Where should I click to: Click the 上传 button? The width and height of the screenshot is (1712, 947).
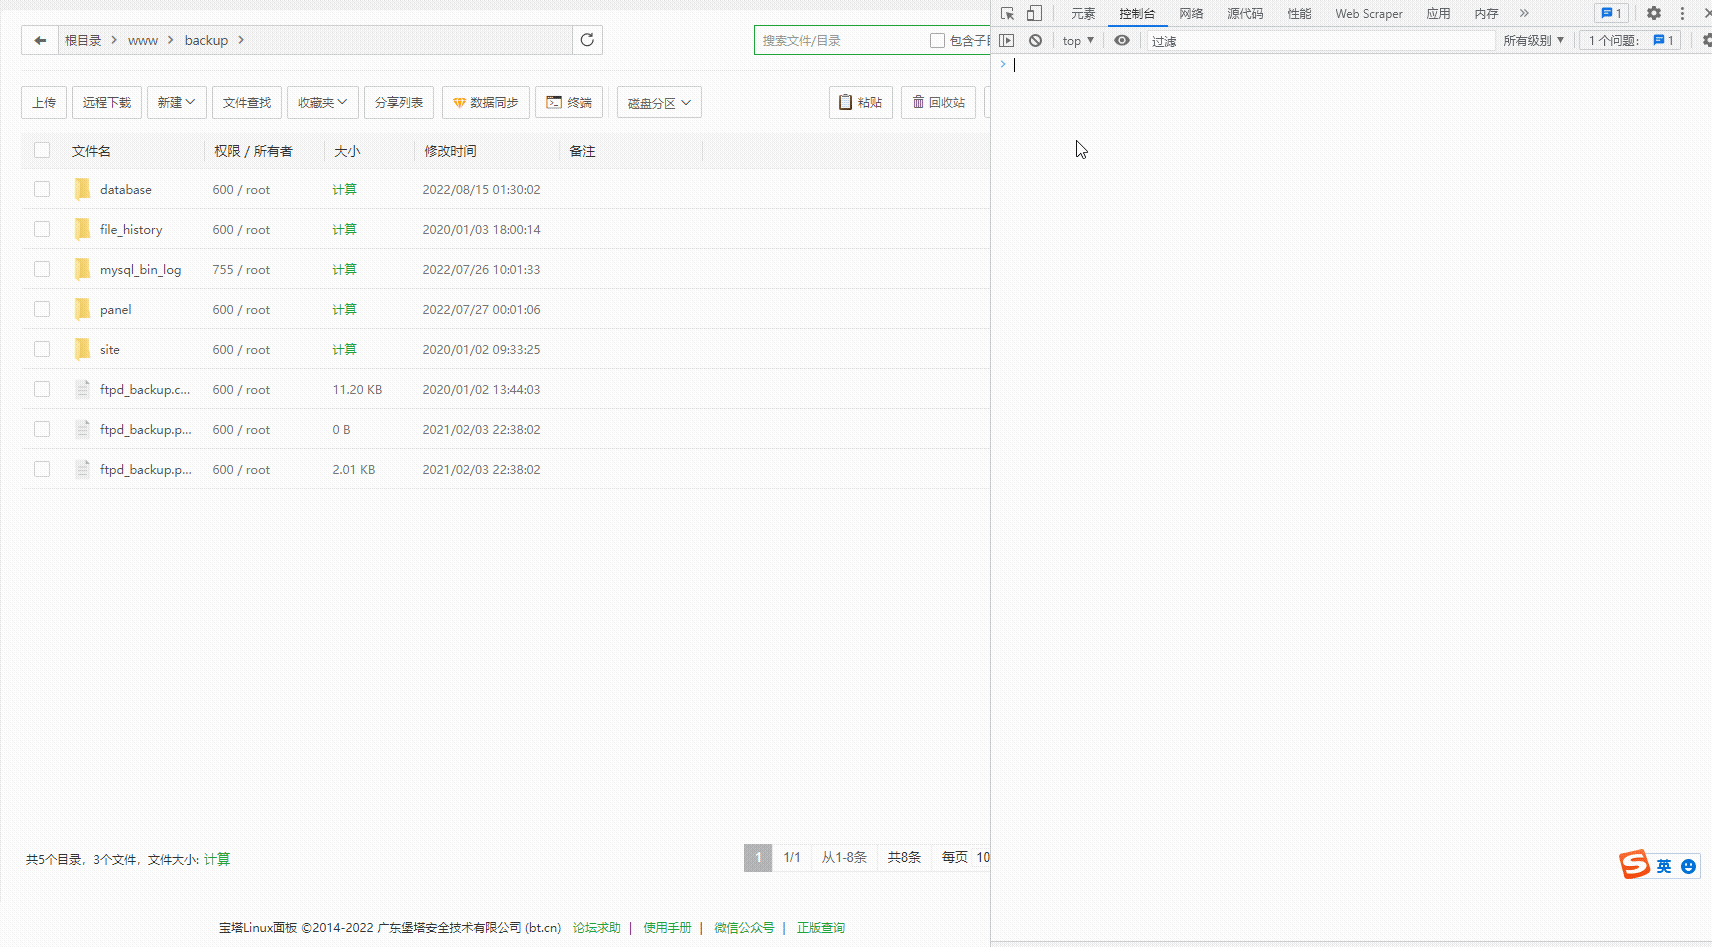click(x=44, y=102)
